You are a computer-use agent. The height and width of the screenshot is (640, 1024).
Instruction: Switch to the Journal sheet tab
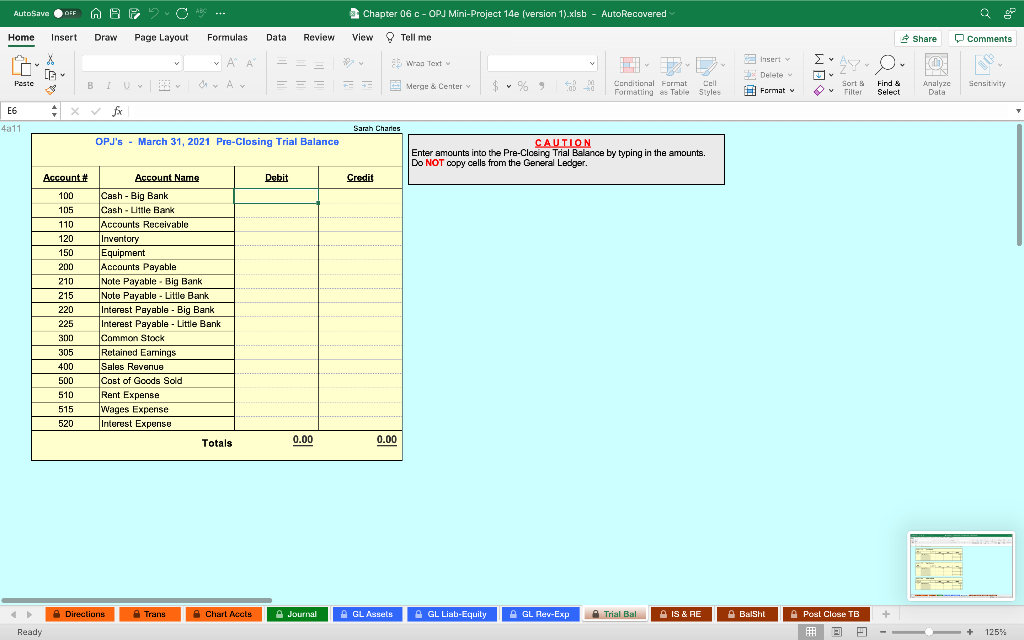pos(296,614)
